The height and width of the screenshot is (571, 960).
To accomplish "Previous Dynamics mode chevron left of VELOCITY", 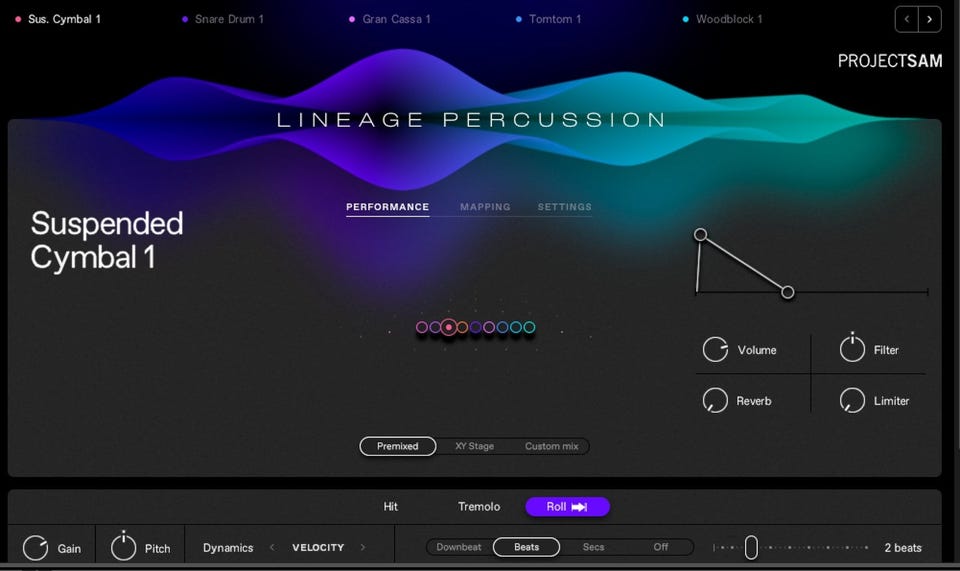I will pos(272,547).
